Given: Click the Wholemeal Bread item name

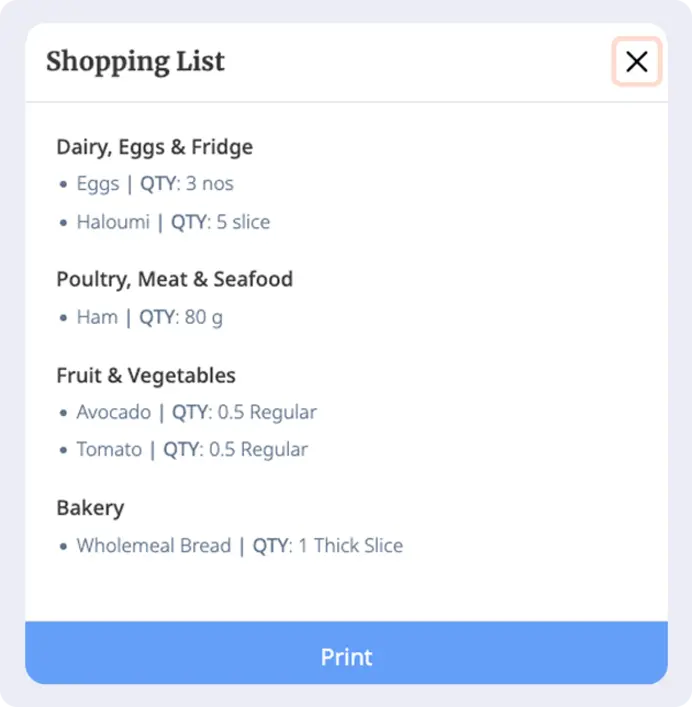Looking at the screenshot, I should click(x=153, y=546).
